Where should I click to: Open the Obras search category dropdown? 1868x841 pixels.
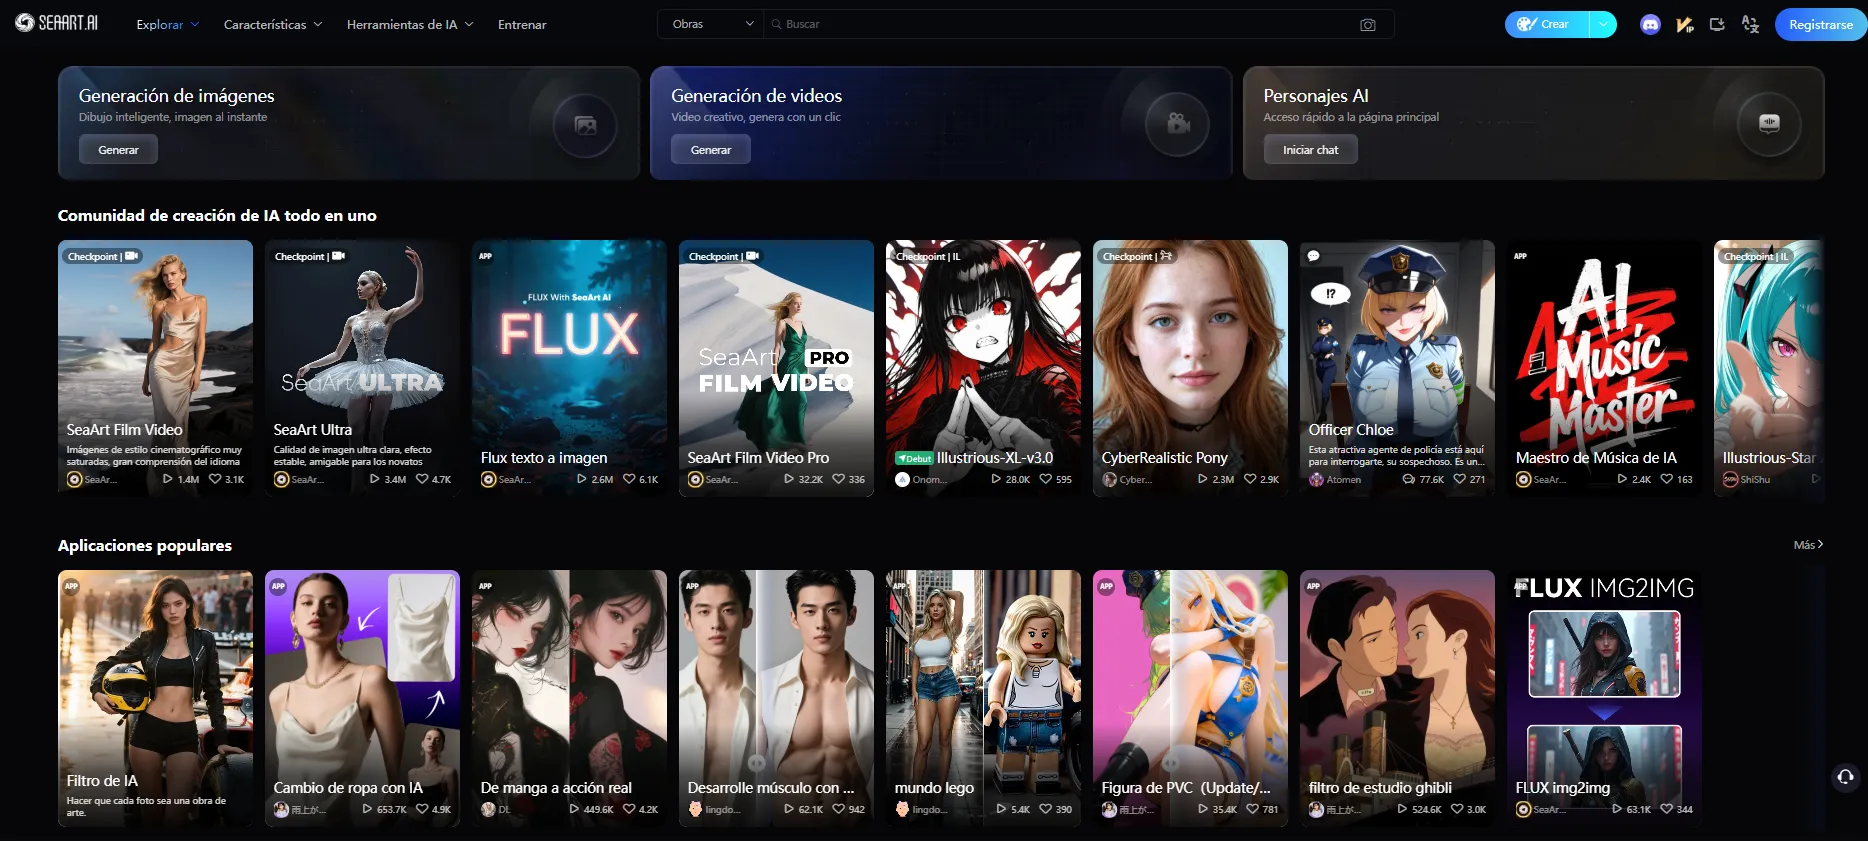pyautogui.click(x=711, y=24)
